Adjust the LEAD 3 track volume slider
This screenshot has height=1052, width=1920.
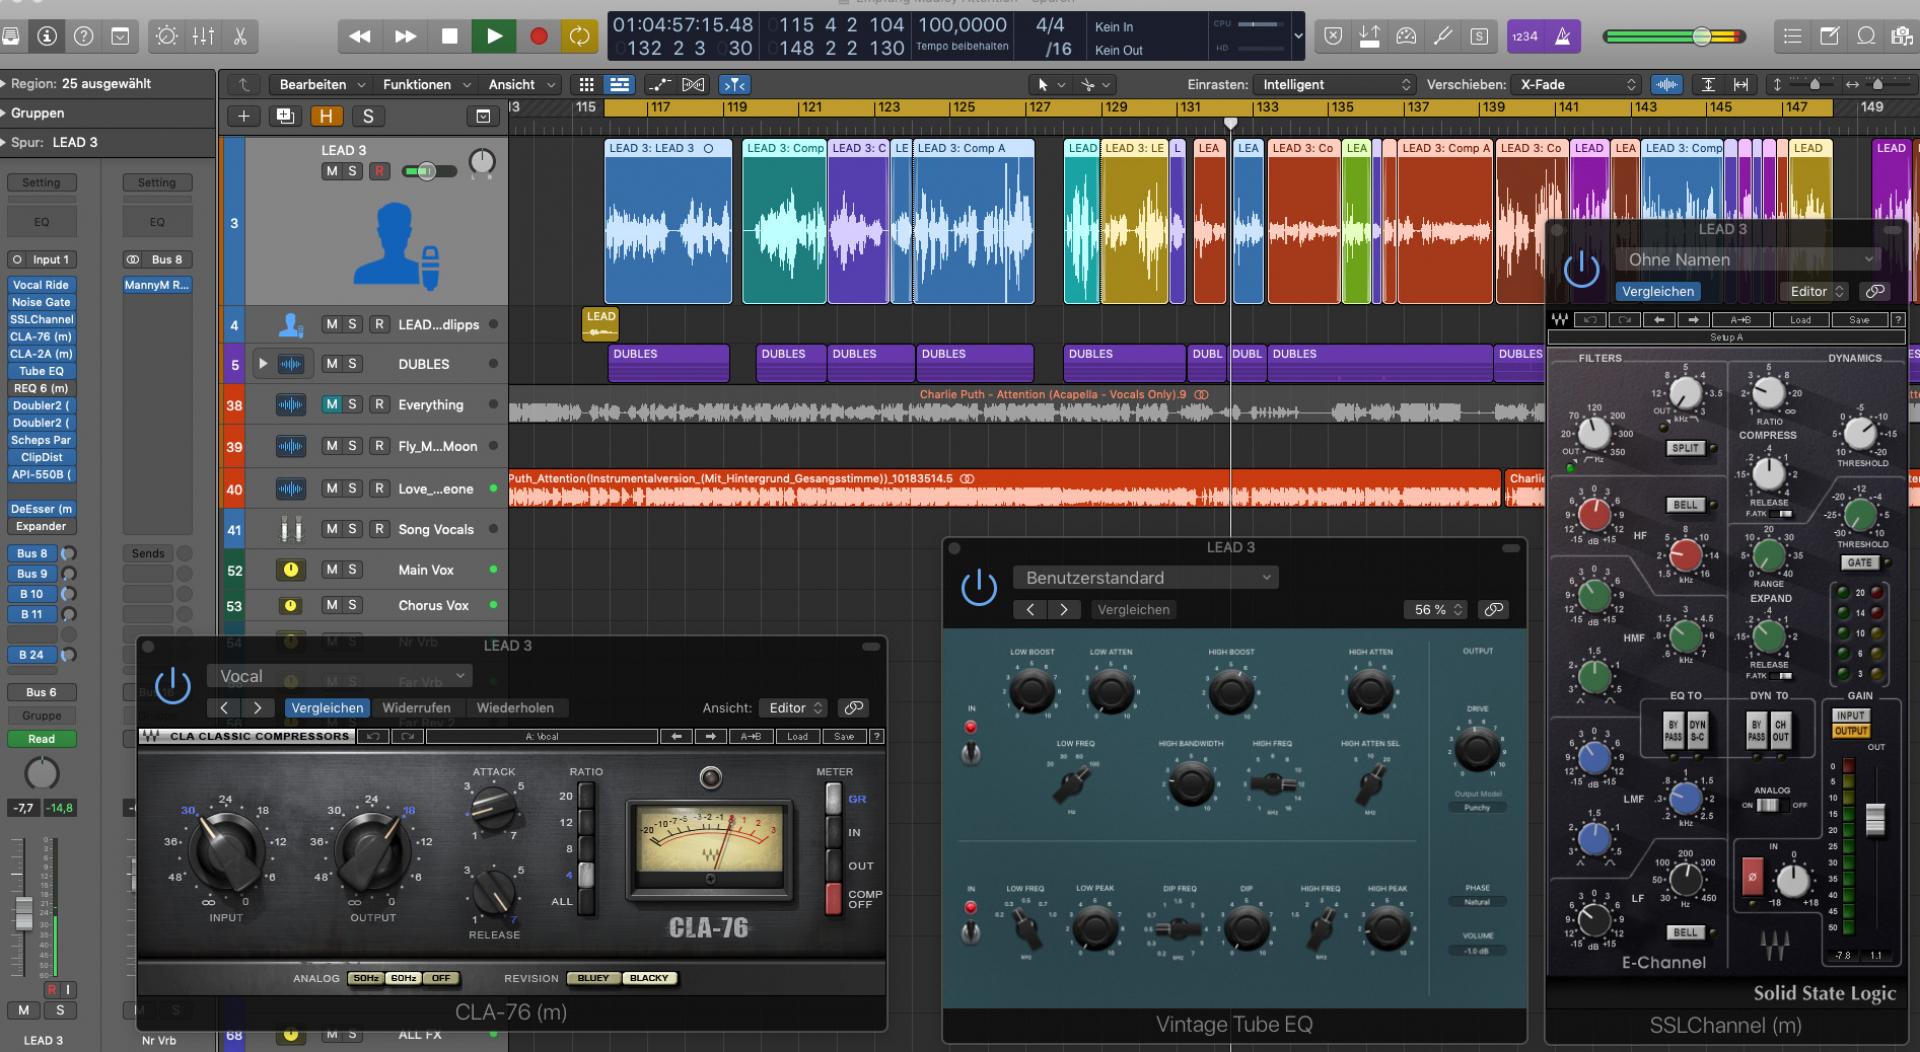click(x=429, y=171)
